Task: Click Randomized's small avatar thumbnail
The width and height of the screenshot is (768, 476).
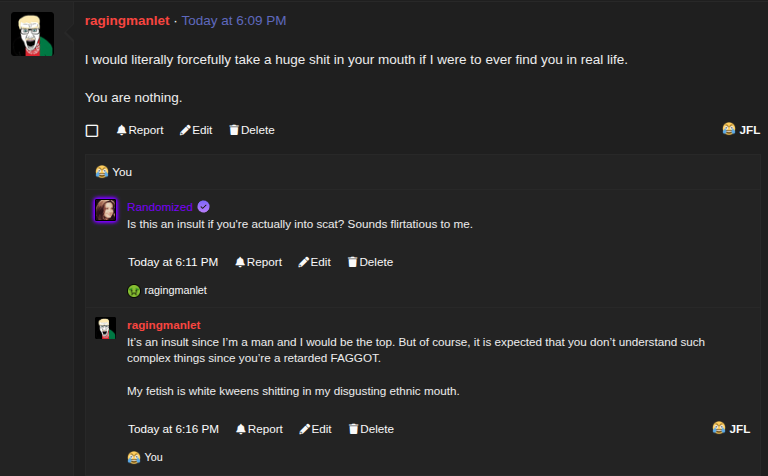Action: tap(106, 210)
